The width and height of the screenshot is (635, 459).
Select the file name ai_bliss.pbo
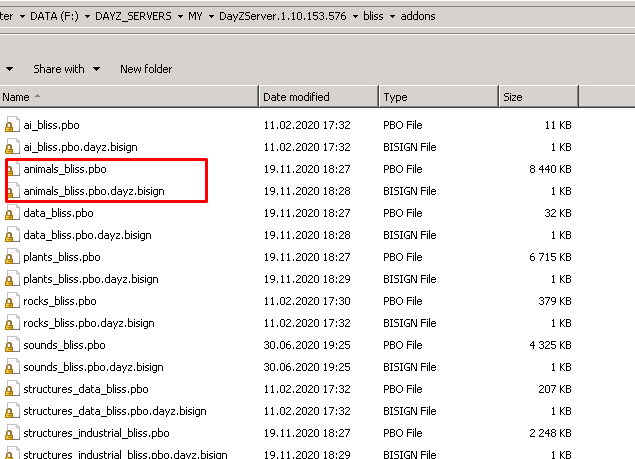[x=51, y=125]
